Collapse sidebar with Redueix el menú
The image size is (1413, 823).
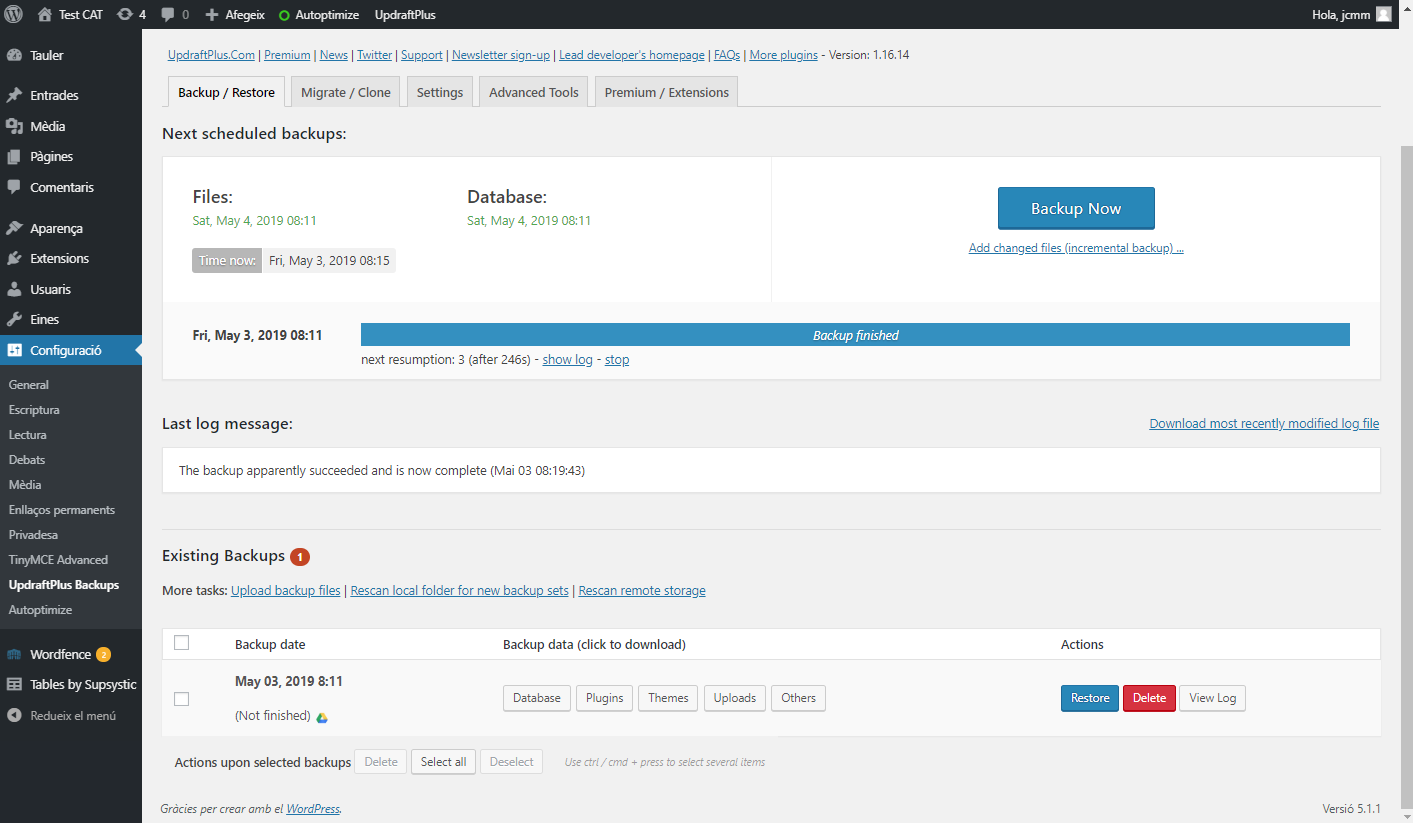click(x=71, y=715)
